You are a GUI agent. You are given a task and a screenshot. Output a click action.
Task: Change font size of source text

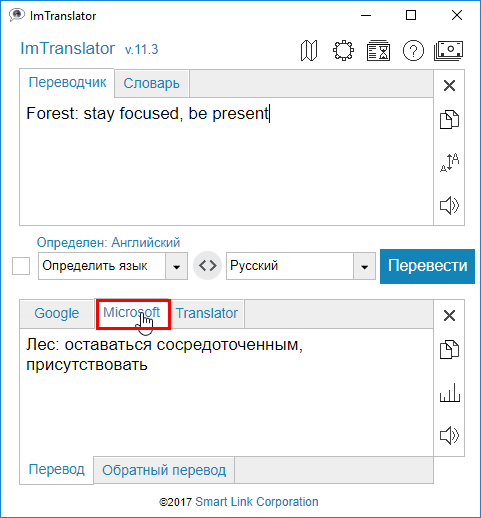(449, 162)
